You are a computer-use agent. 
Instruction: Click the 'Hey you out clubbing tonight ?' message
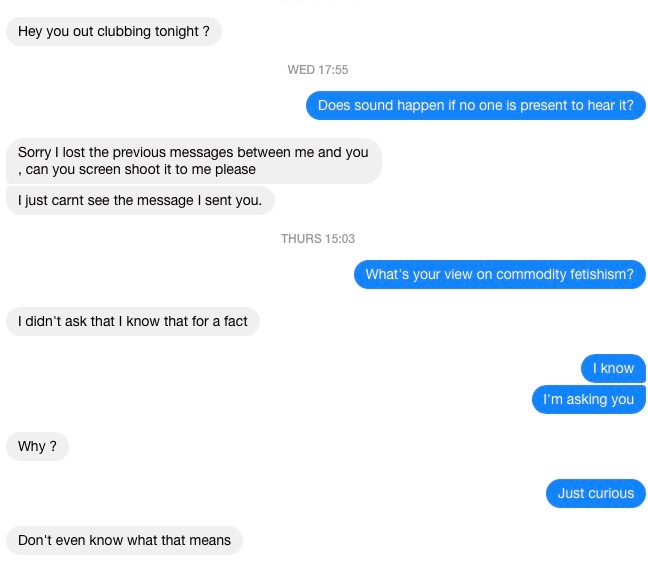pyautogui.click(x=114, y=31)
